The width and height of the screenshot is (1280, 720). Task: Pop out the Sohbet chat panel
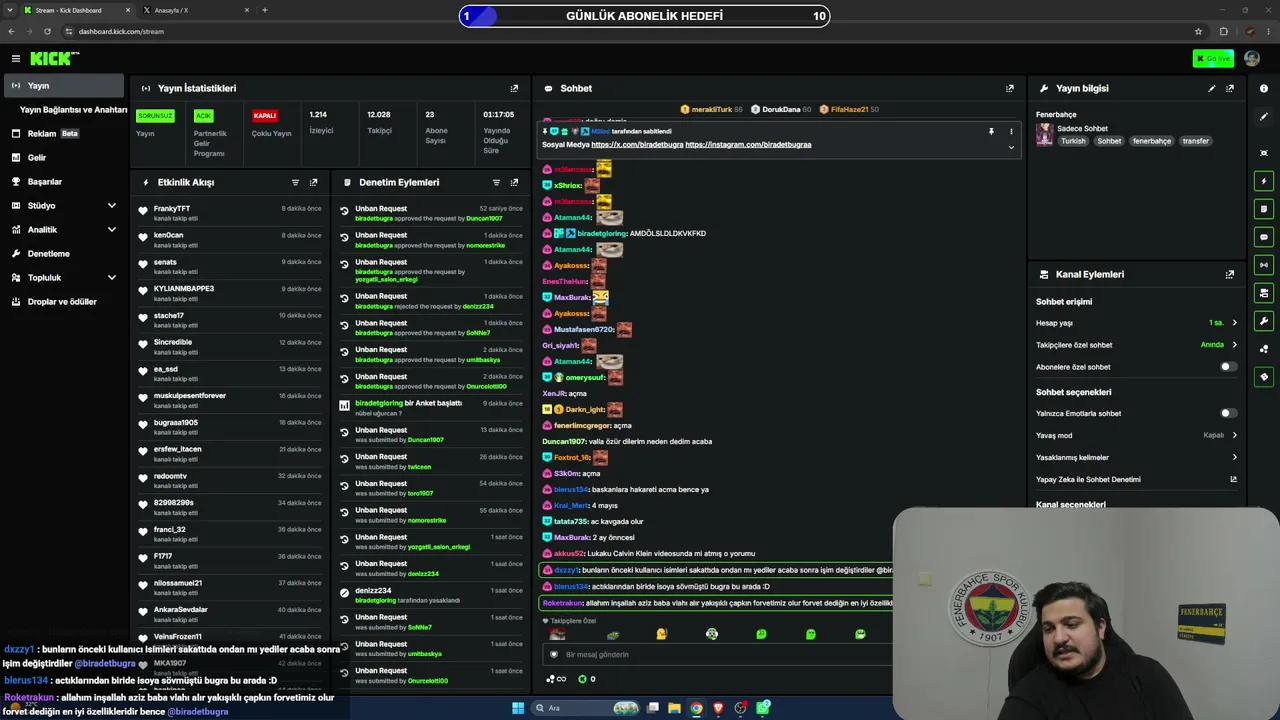1010,88
